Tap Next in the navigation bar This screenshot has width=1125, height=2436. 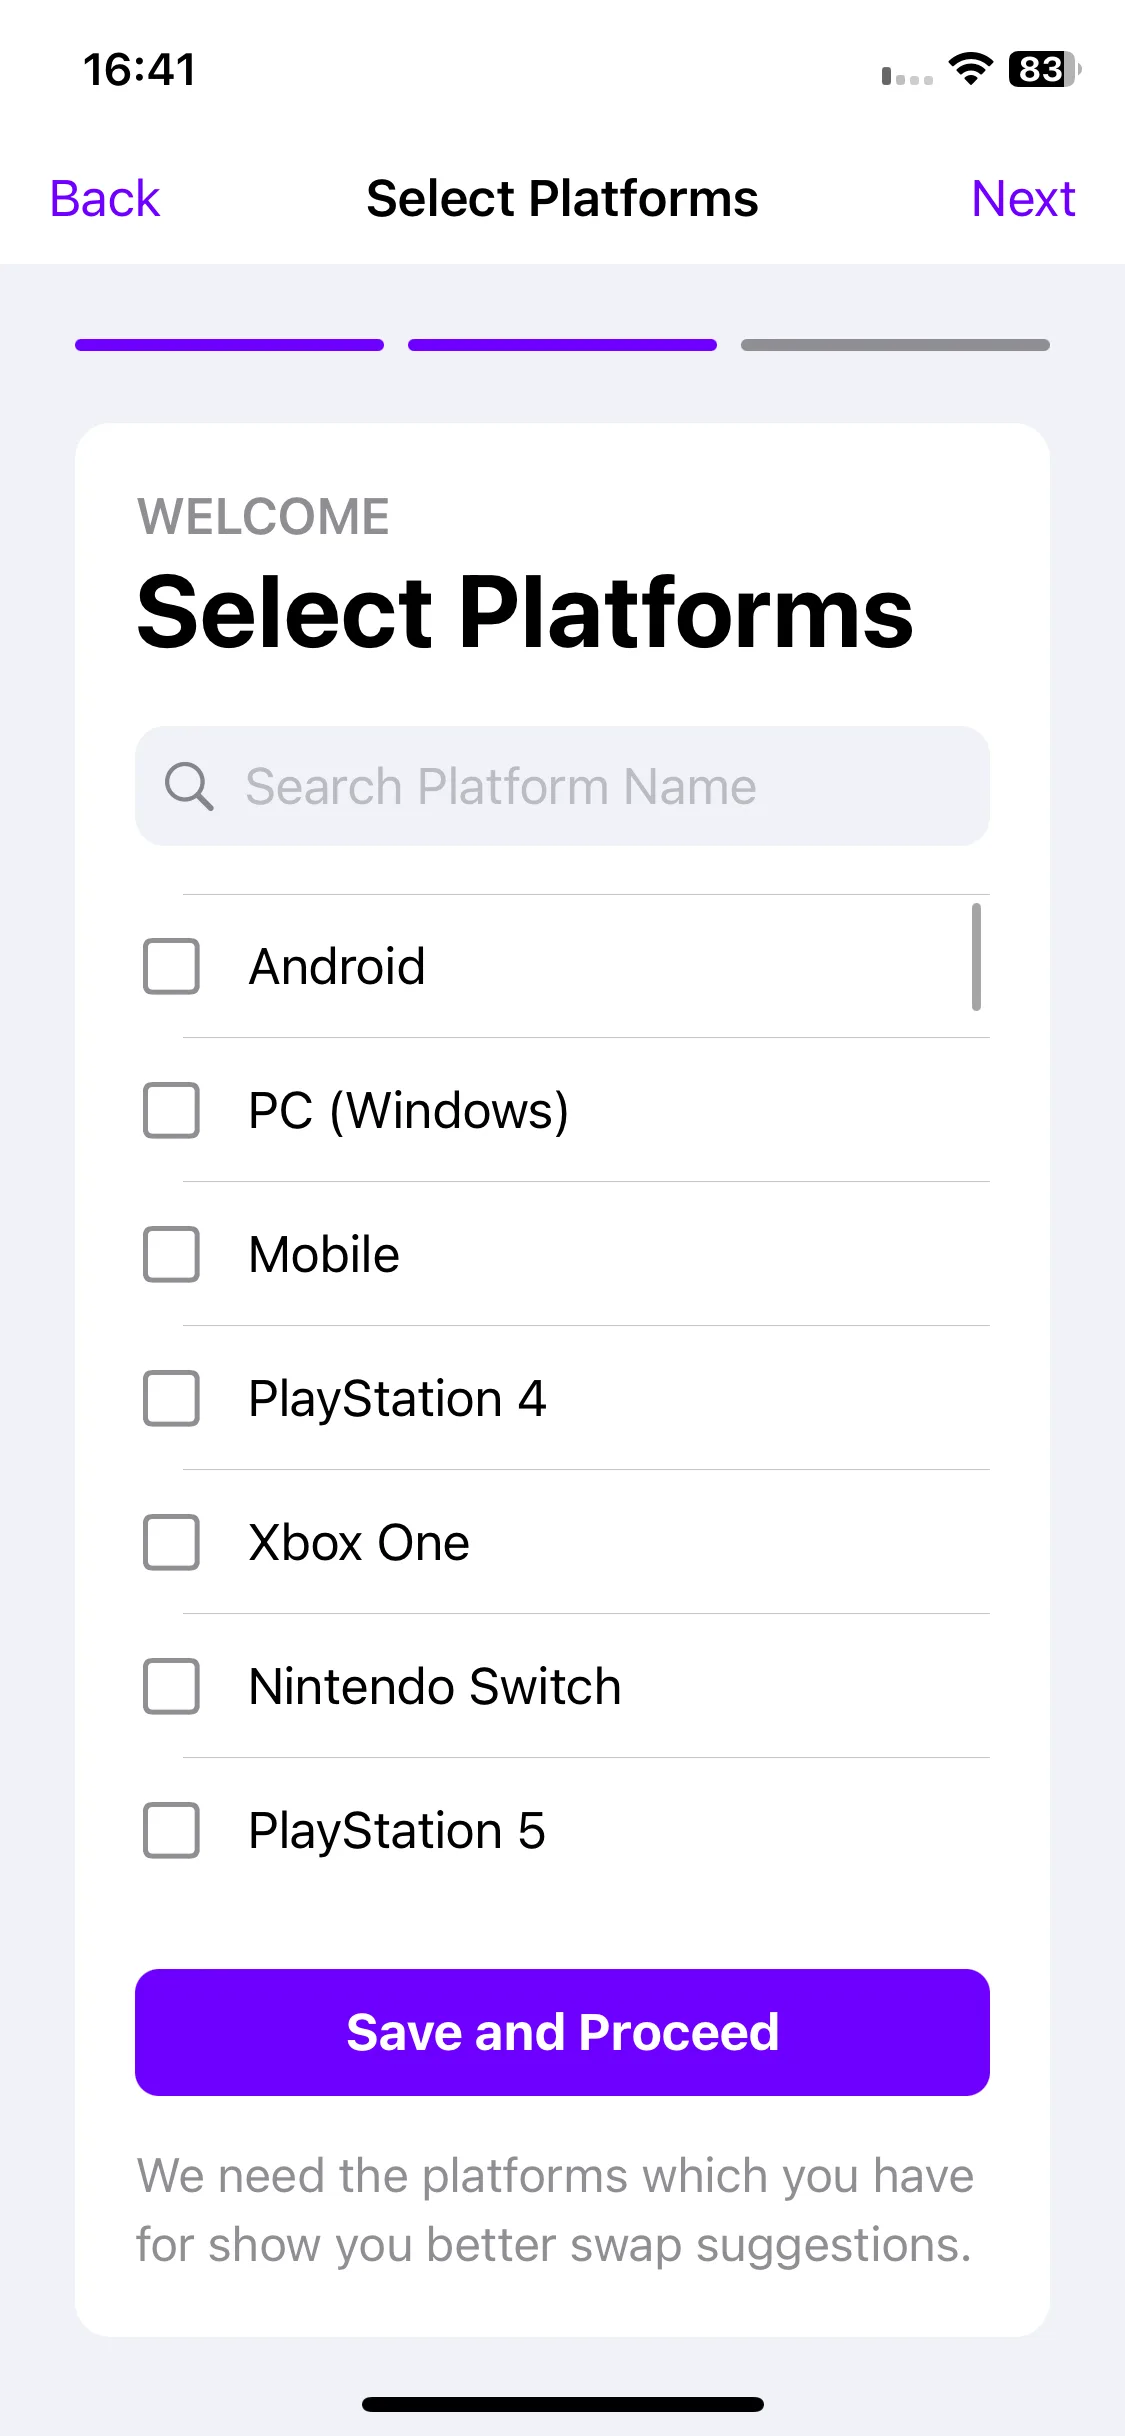pyautogui.click(x=1023, y=198)
